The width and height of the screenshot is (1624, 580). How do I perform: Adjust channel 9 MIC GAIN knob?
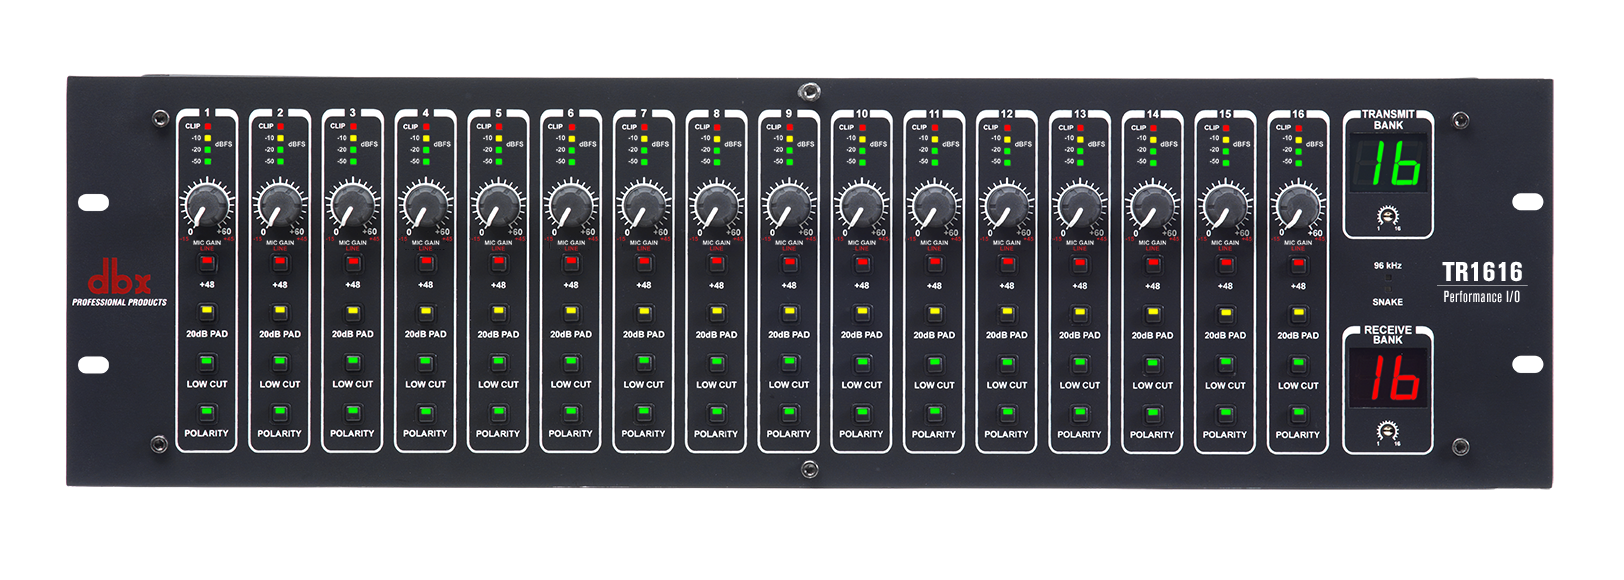pos(789,207)
